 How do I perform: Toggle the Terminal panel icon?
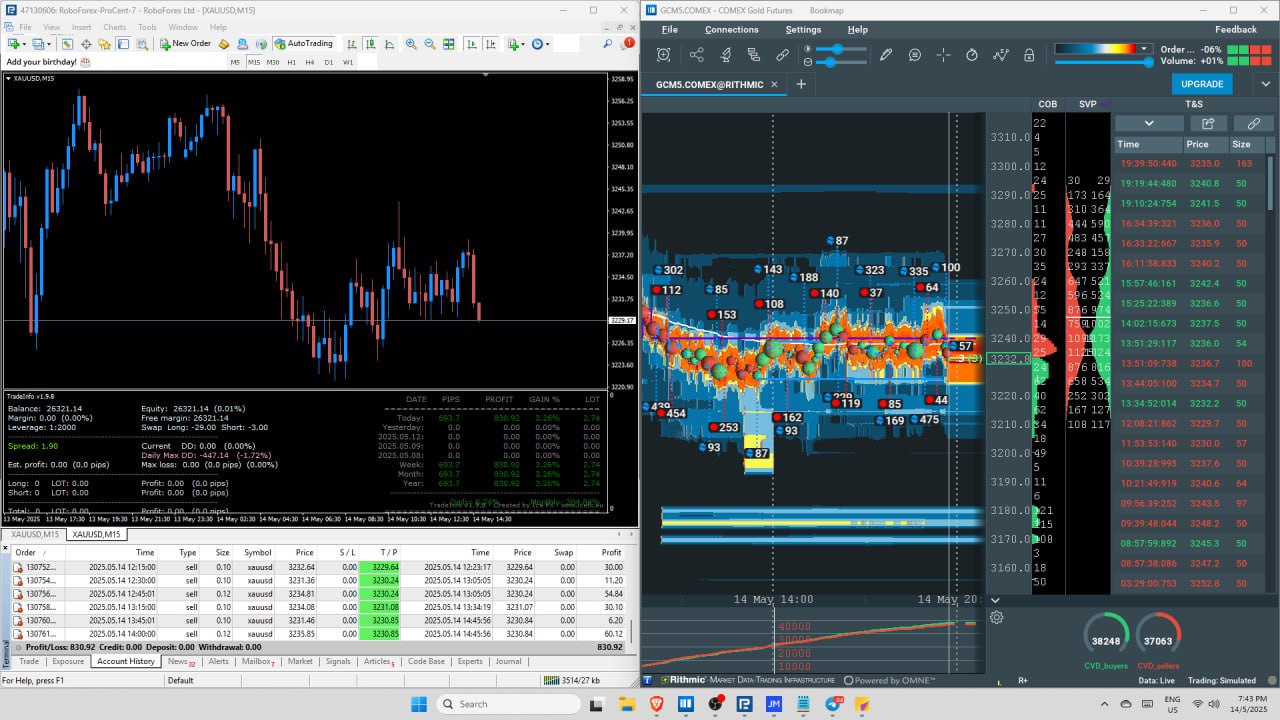(x=123, y=44)
